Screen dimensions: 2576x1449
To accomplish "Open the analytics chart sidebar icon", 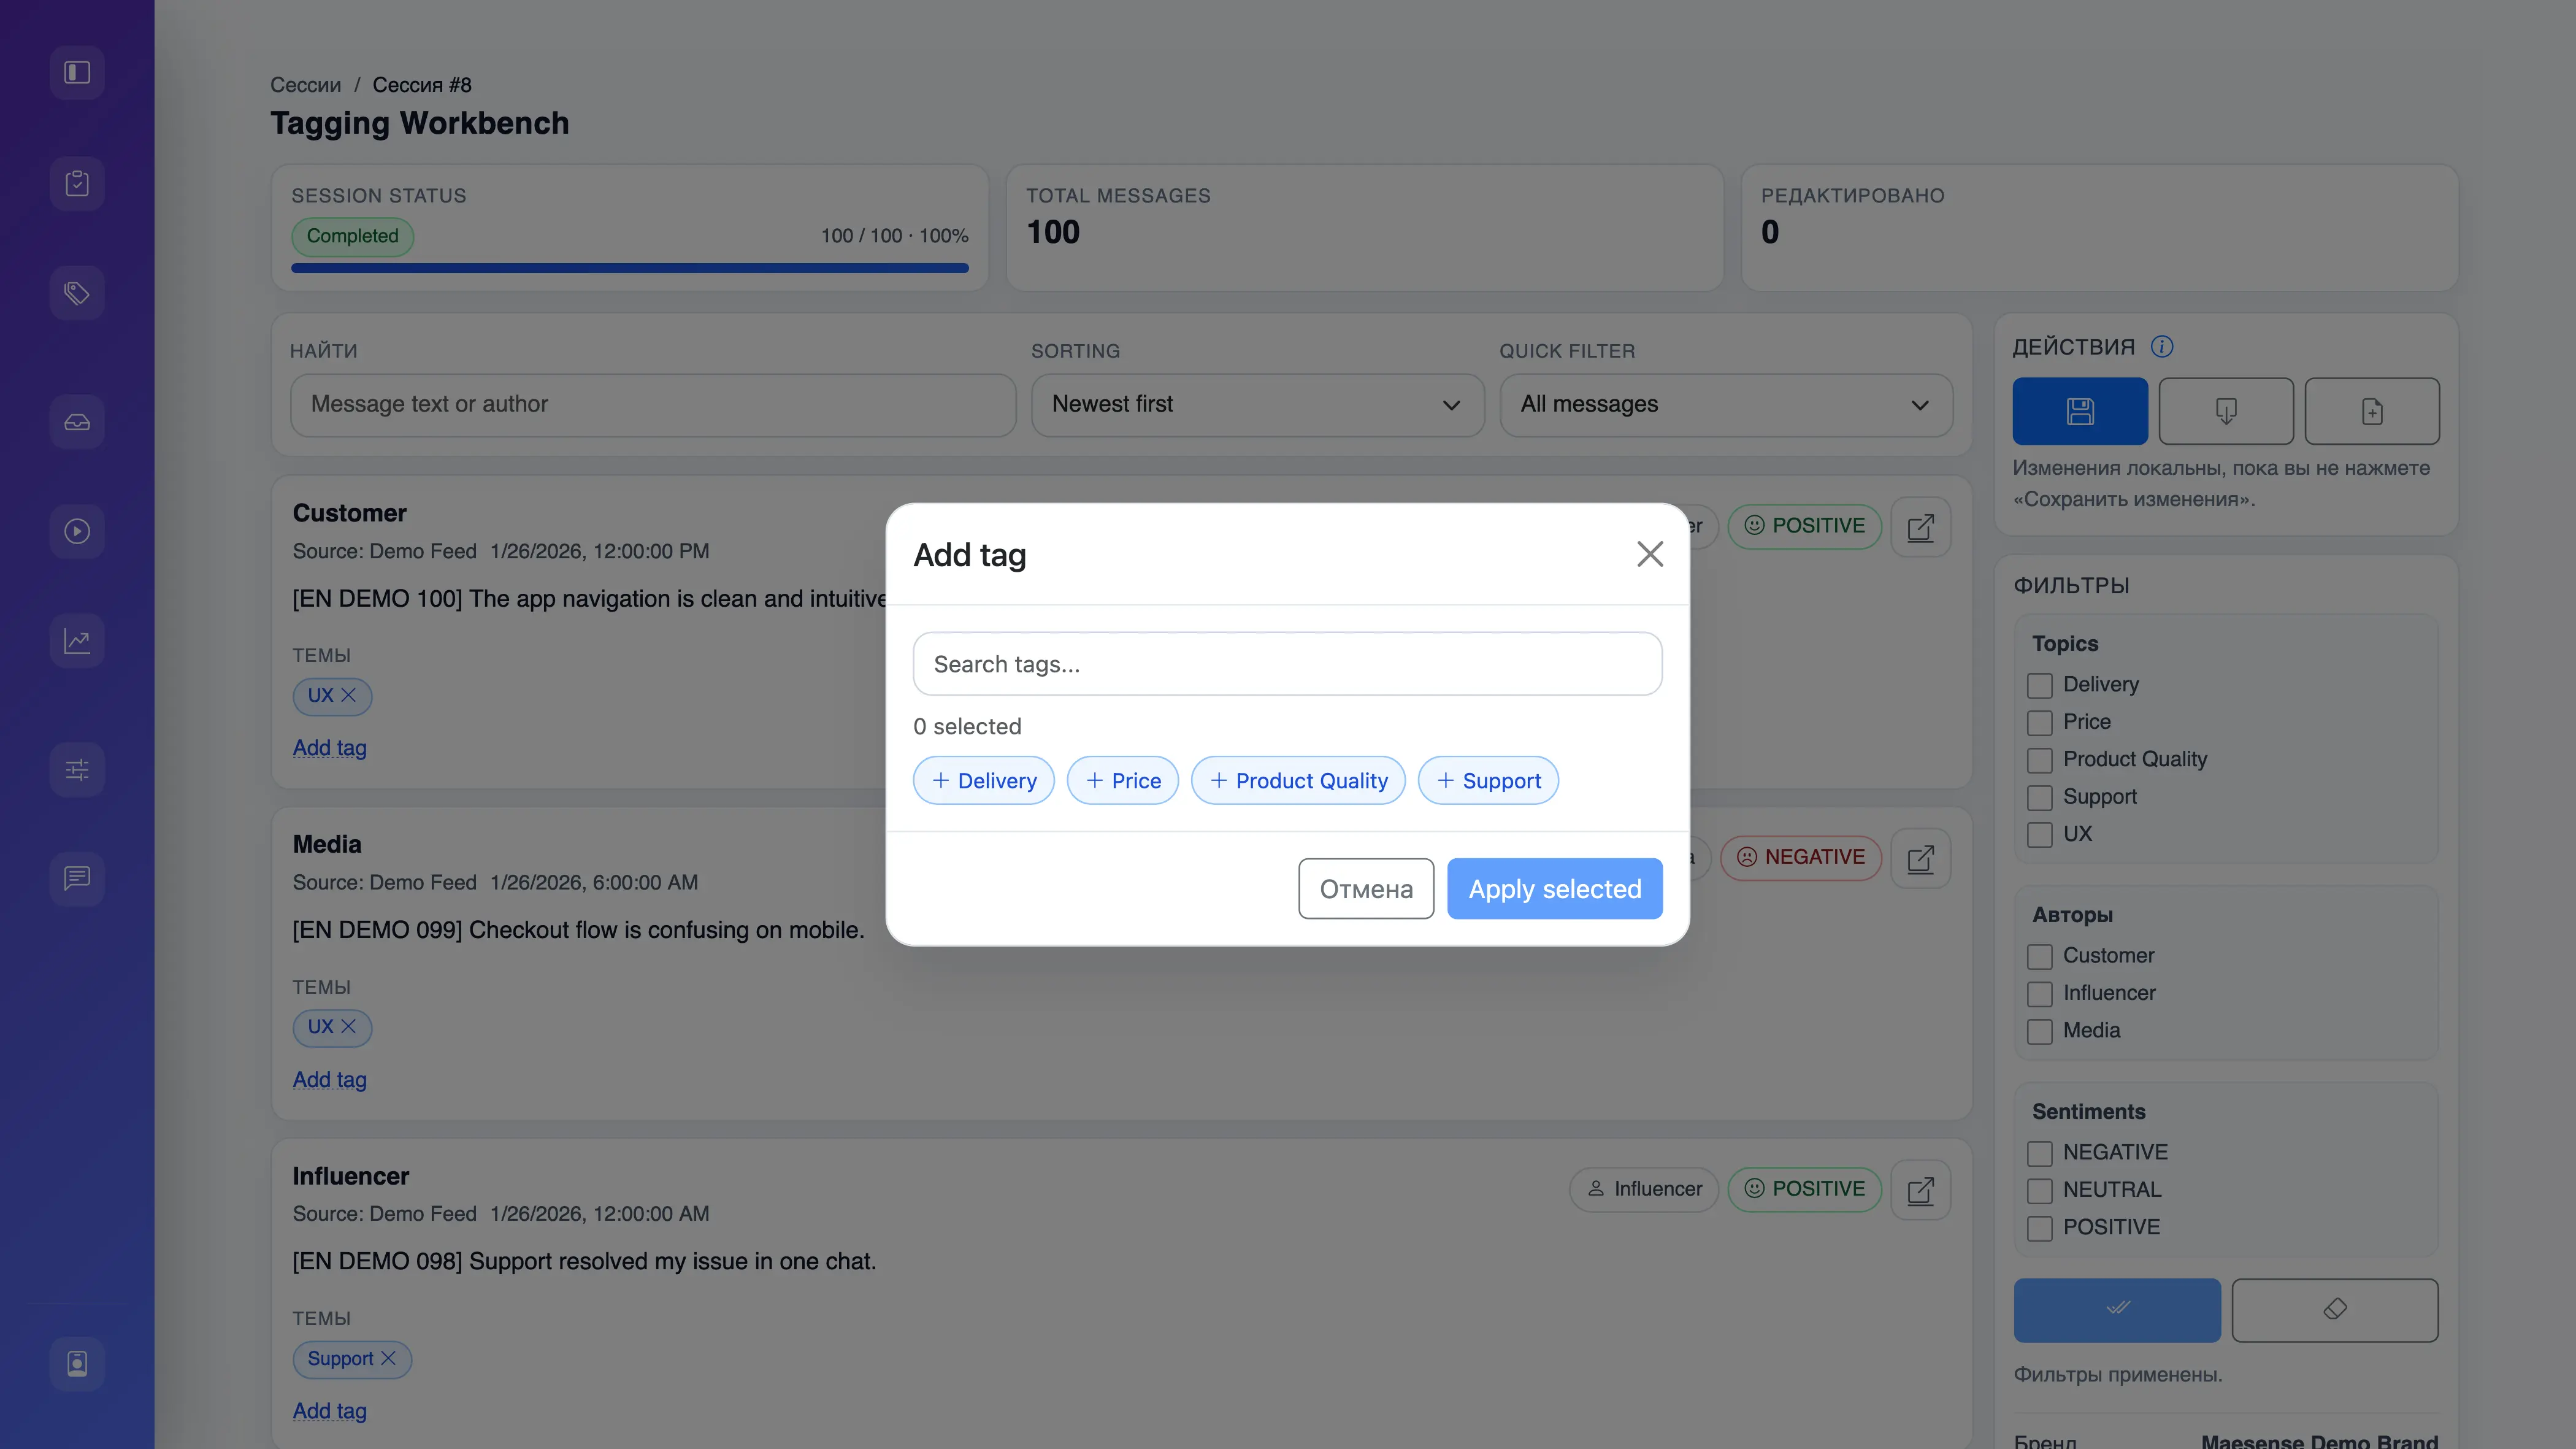I will pyautogui.click(x=77, y=641).
